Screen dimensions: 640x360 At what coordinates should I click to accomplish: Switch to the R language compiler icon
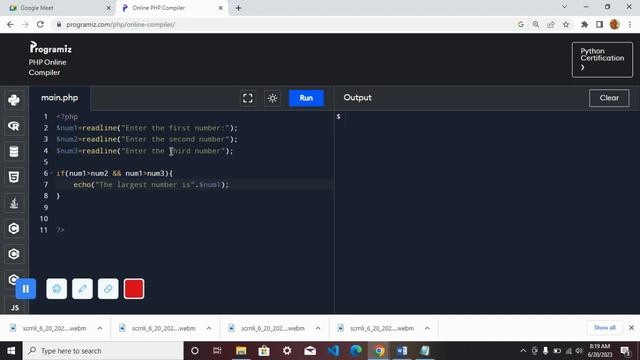(14, 126)
